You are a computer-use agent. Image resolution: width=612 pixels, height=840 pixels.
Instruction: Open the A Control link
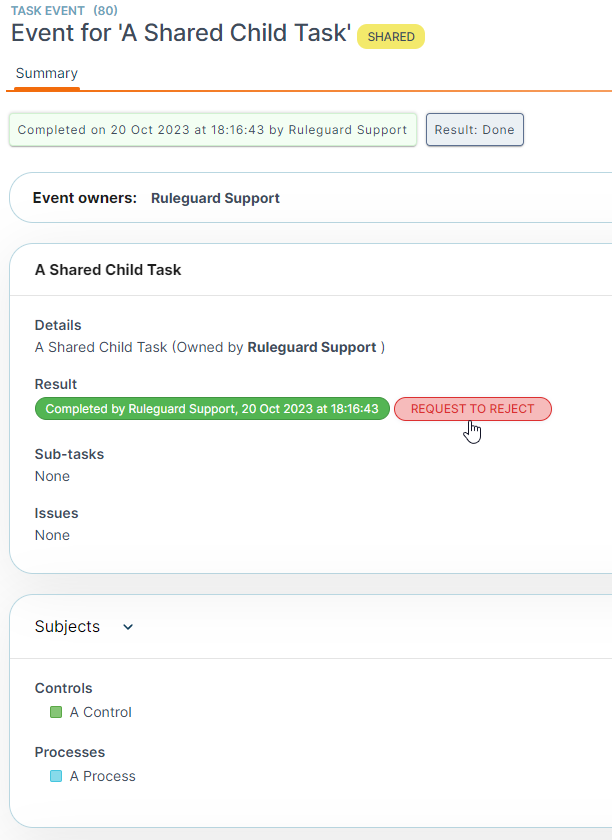(101, 712)
